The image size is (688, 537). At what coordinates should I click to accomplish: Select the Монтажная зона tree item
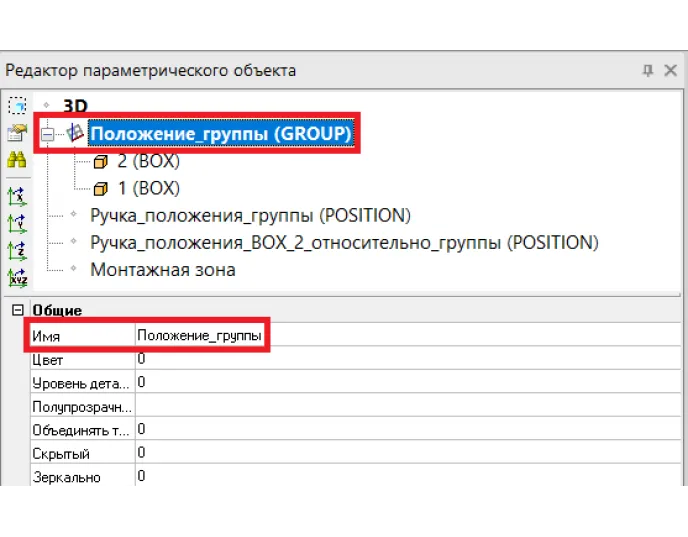163,270
